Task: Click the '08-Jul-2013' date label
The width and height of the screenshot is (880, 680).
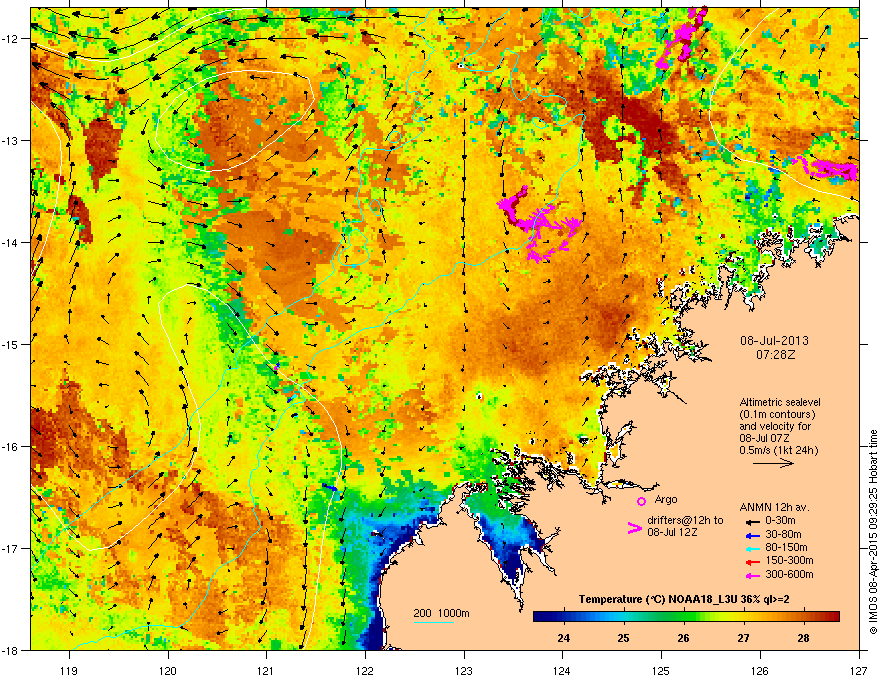Action: click(774, 341)
